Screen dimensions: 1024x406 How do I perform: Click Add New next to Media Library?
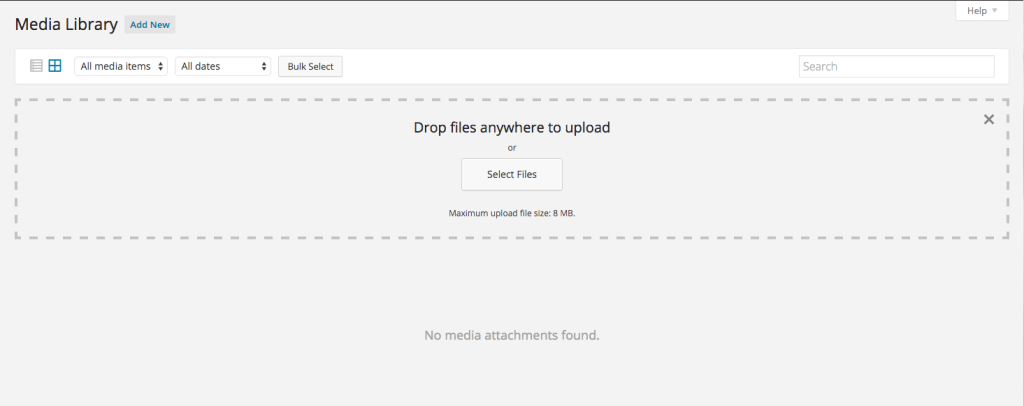[x=151, y=24]
